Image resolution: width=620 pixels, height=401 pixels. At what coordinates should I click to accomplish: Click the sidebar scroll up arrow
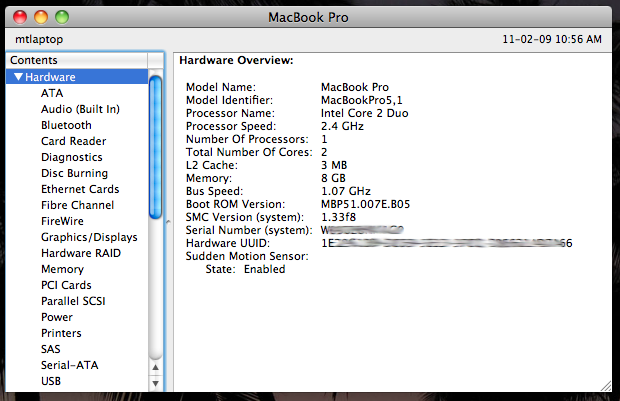pos(156,367)
